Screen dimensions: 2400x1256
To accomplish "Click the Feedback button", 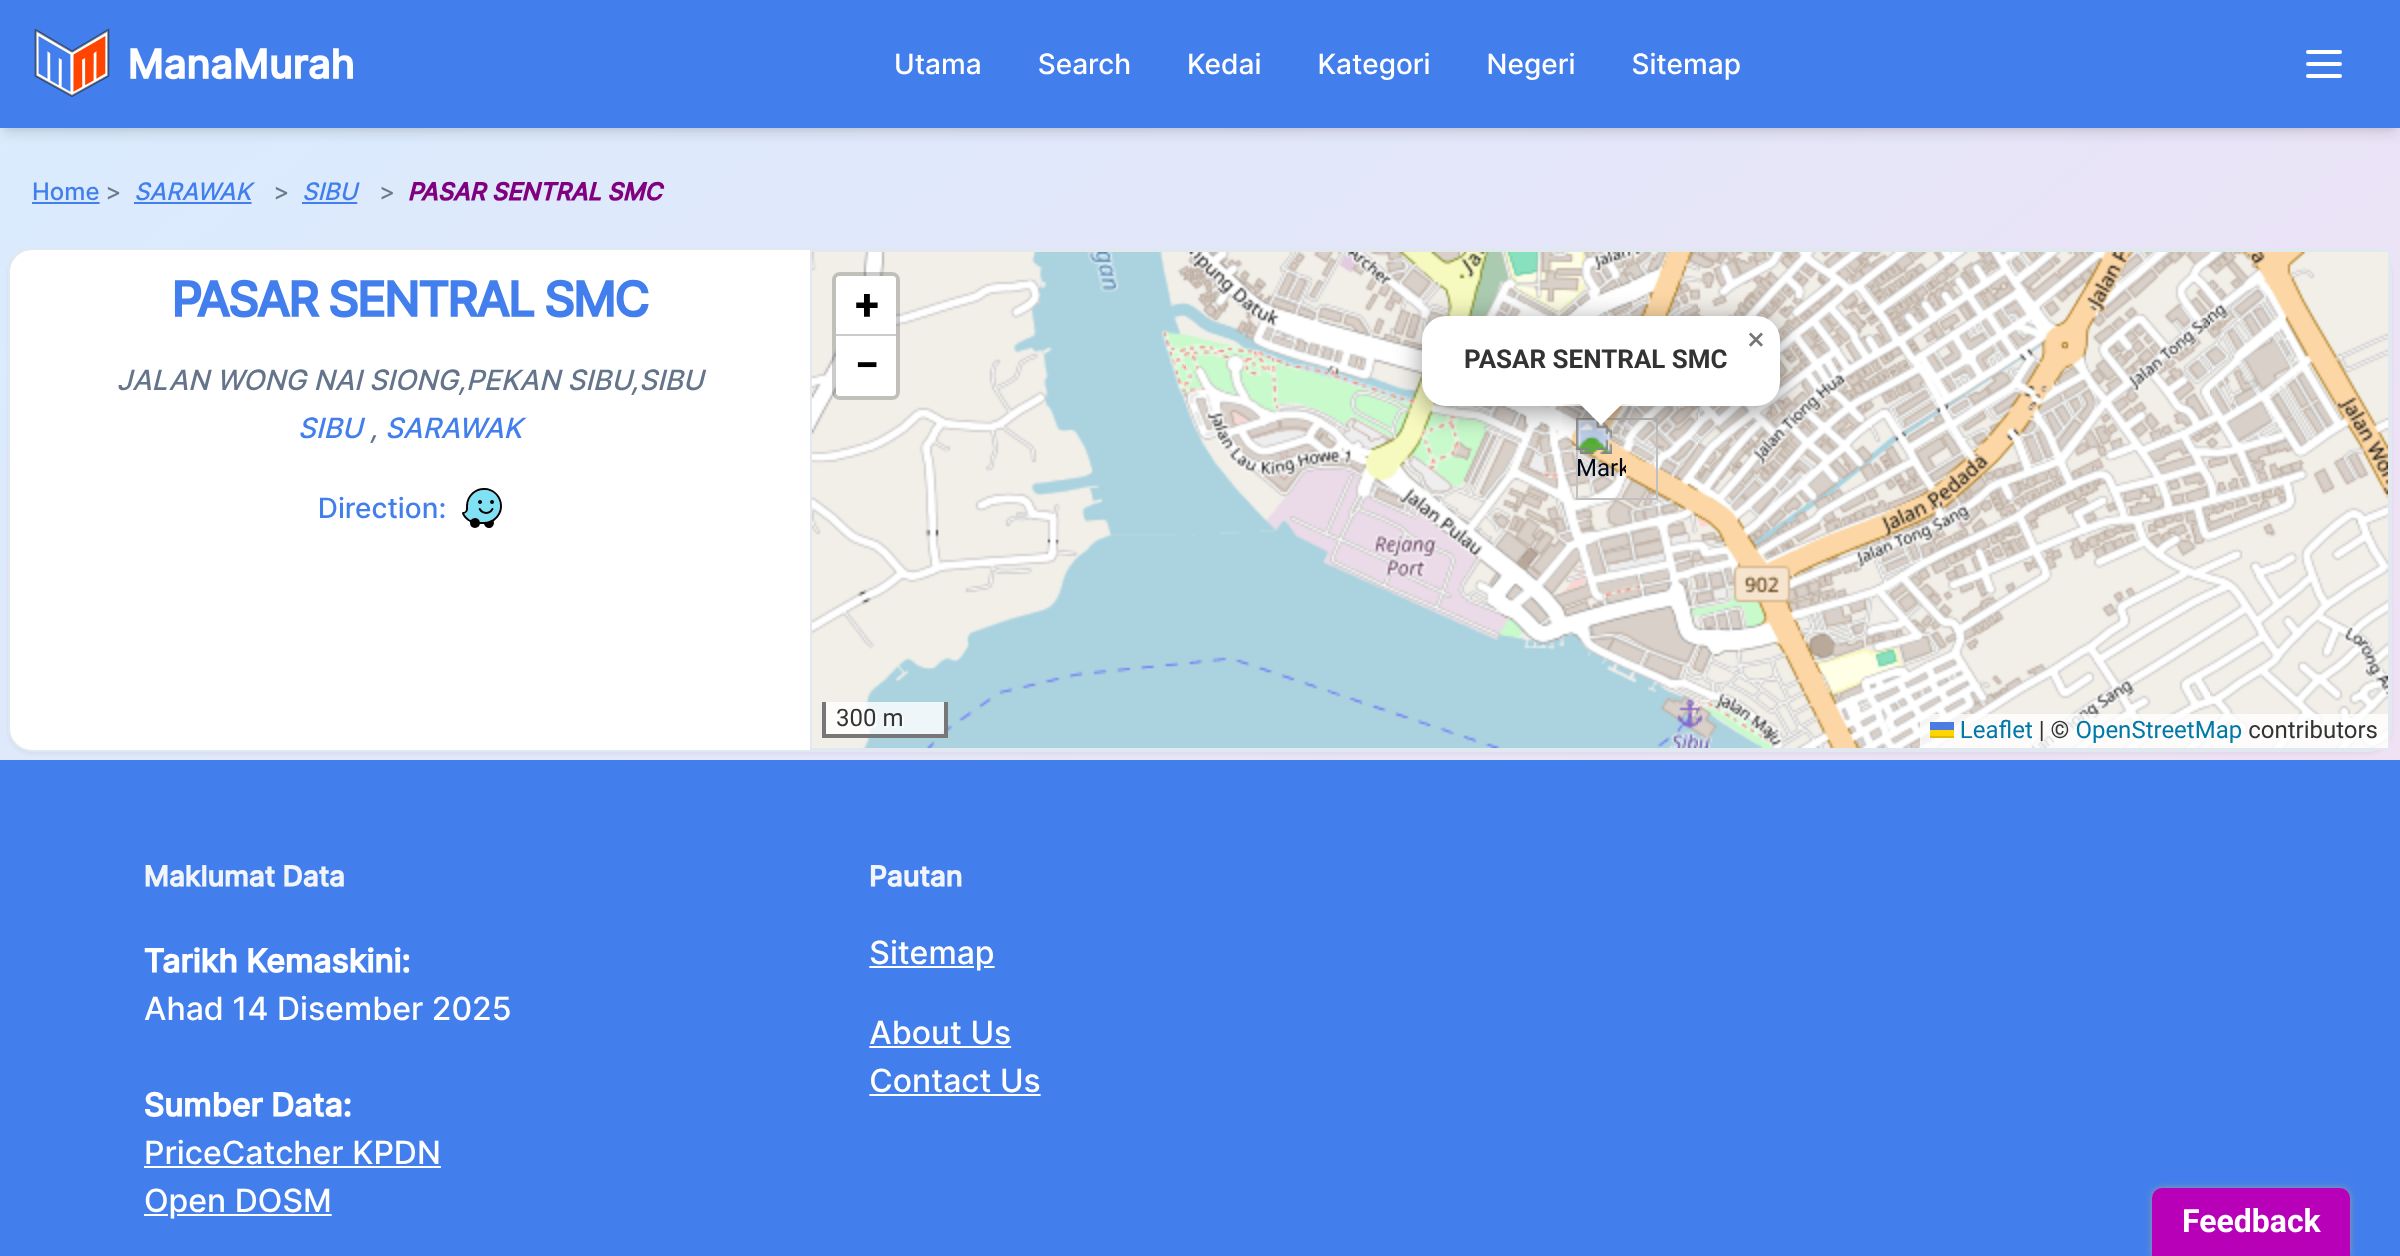I will [2250, 1220].
